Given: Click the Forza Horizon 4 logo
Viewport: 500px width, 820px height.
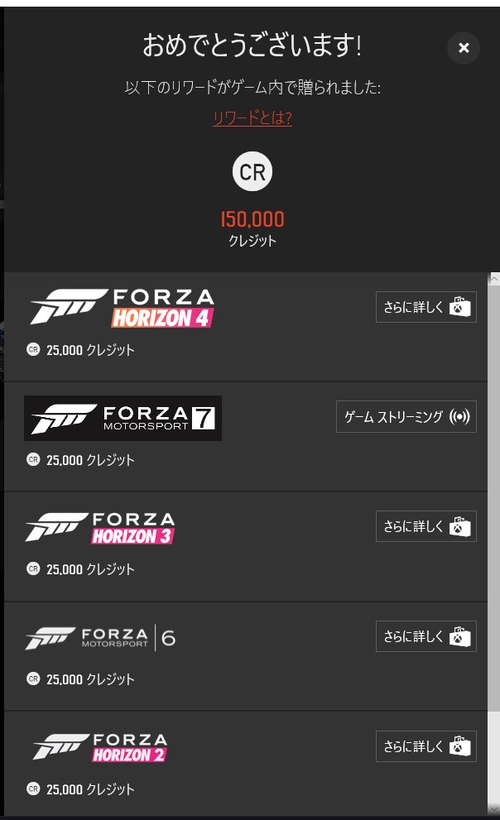Looking at the screenshot, I should (x=122, y=308).
